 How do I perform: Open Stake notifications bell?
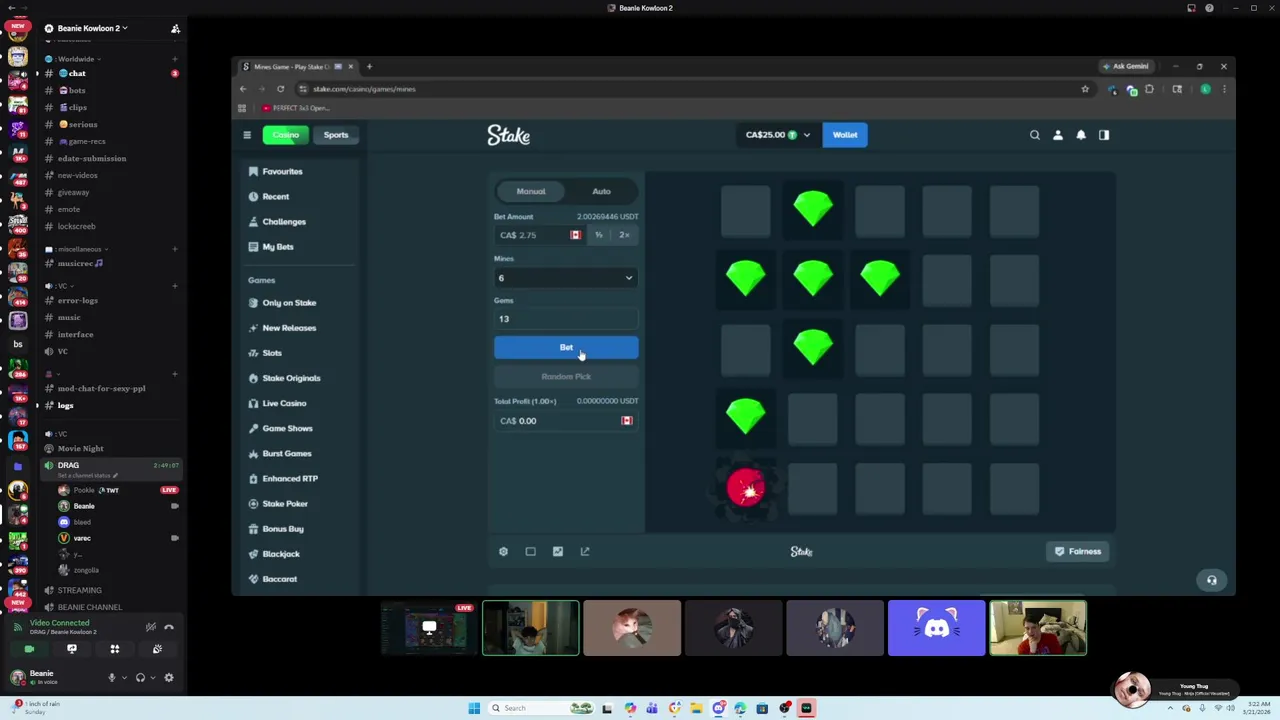pos(1081,135)
